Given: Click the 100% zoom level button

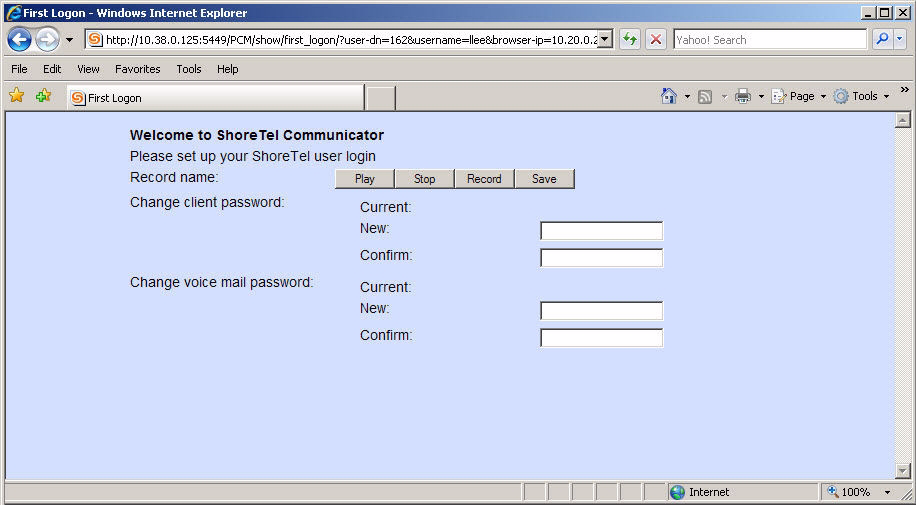Looking at the screenshot, I should (849, 492).
